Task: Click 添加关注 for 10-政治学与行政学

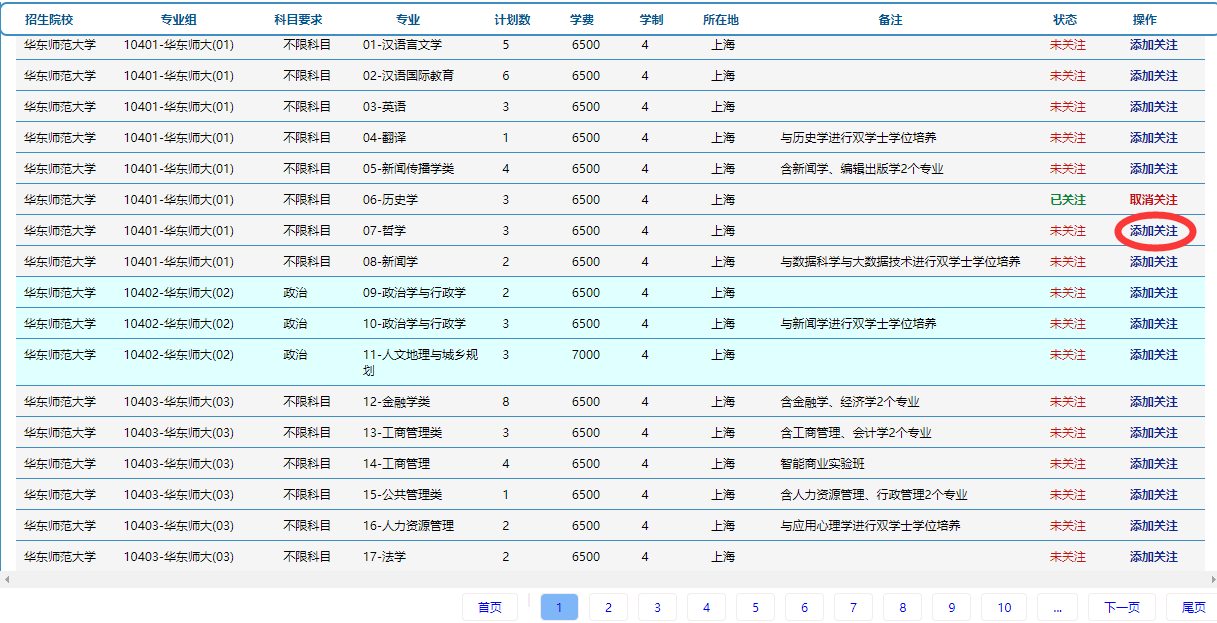Action: (1153, 324)
